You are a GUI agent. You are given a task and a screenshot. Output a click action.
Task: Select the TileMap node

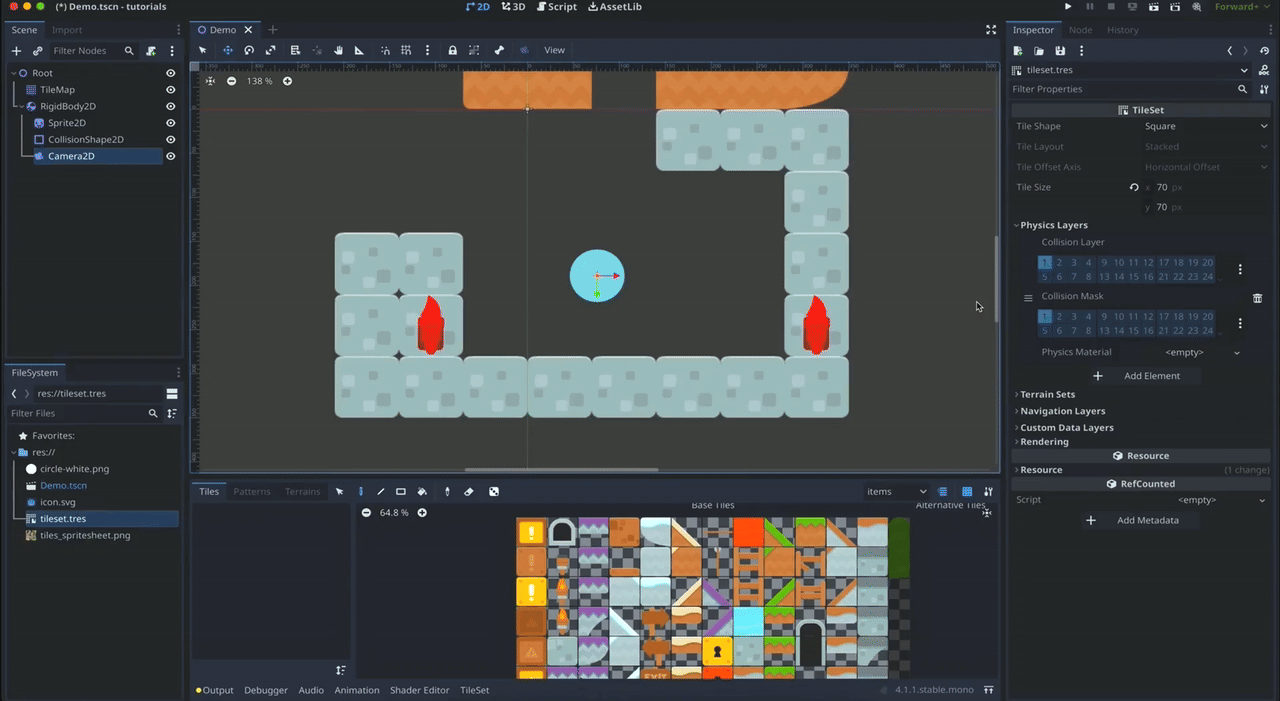57,90
